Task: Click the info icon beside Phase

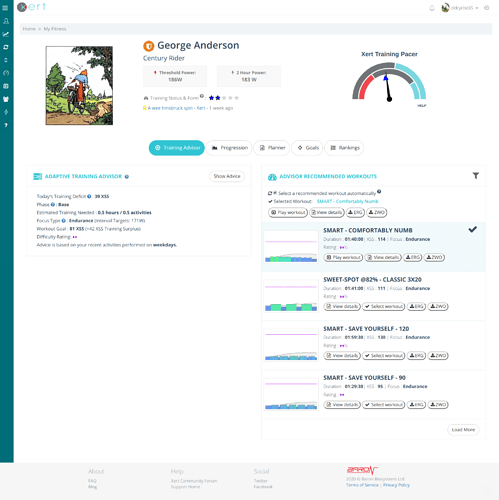Action: (53, 204)
